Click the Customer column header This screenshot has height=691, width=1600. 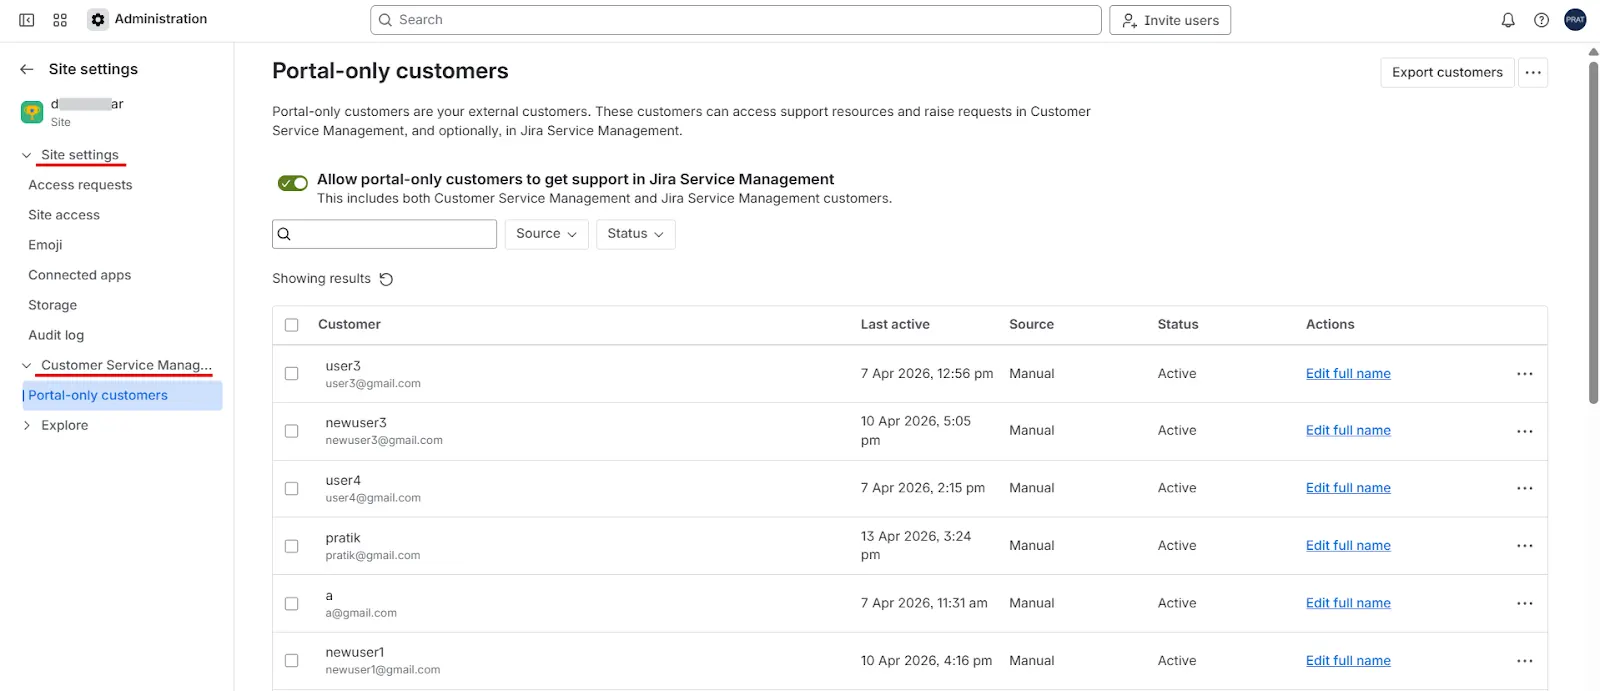(x=349, y=325)
